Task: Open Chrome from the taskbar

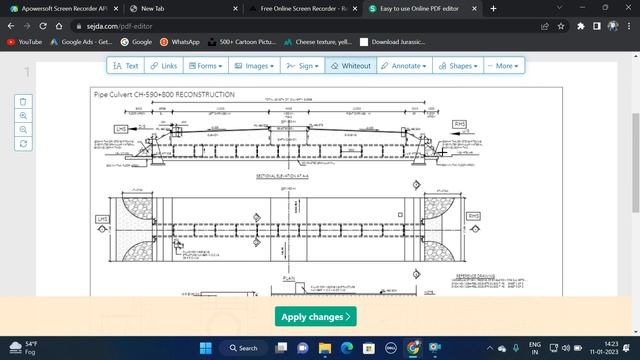Action: point(413,348)
